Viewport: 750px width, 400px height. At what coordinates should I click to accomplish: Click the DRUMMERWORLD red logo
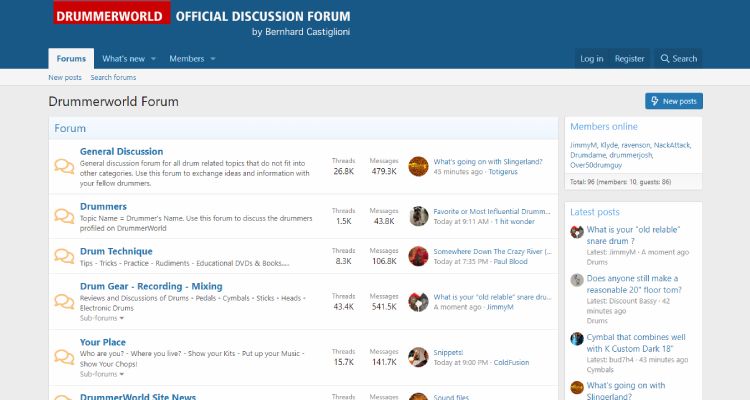(111, 13)
